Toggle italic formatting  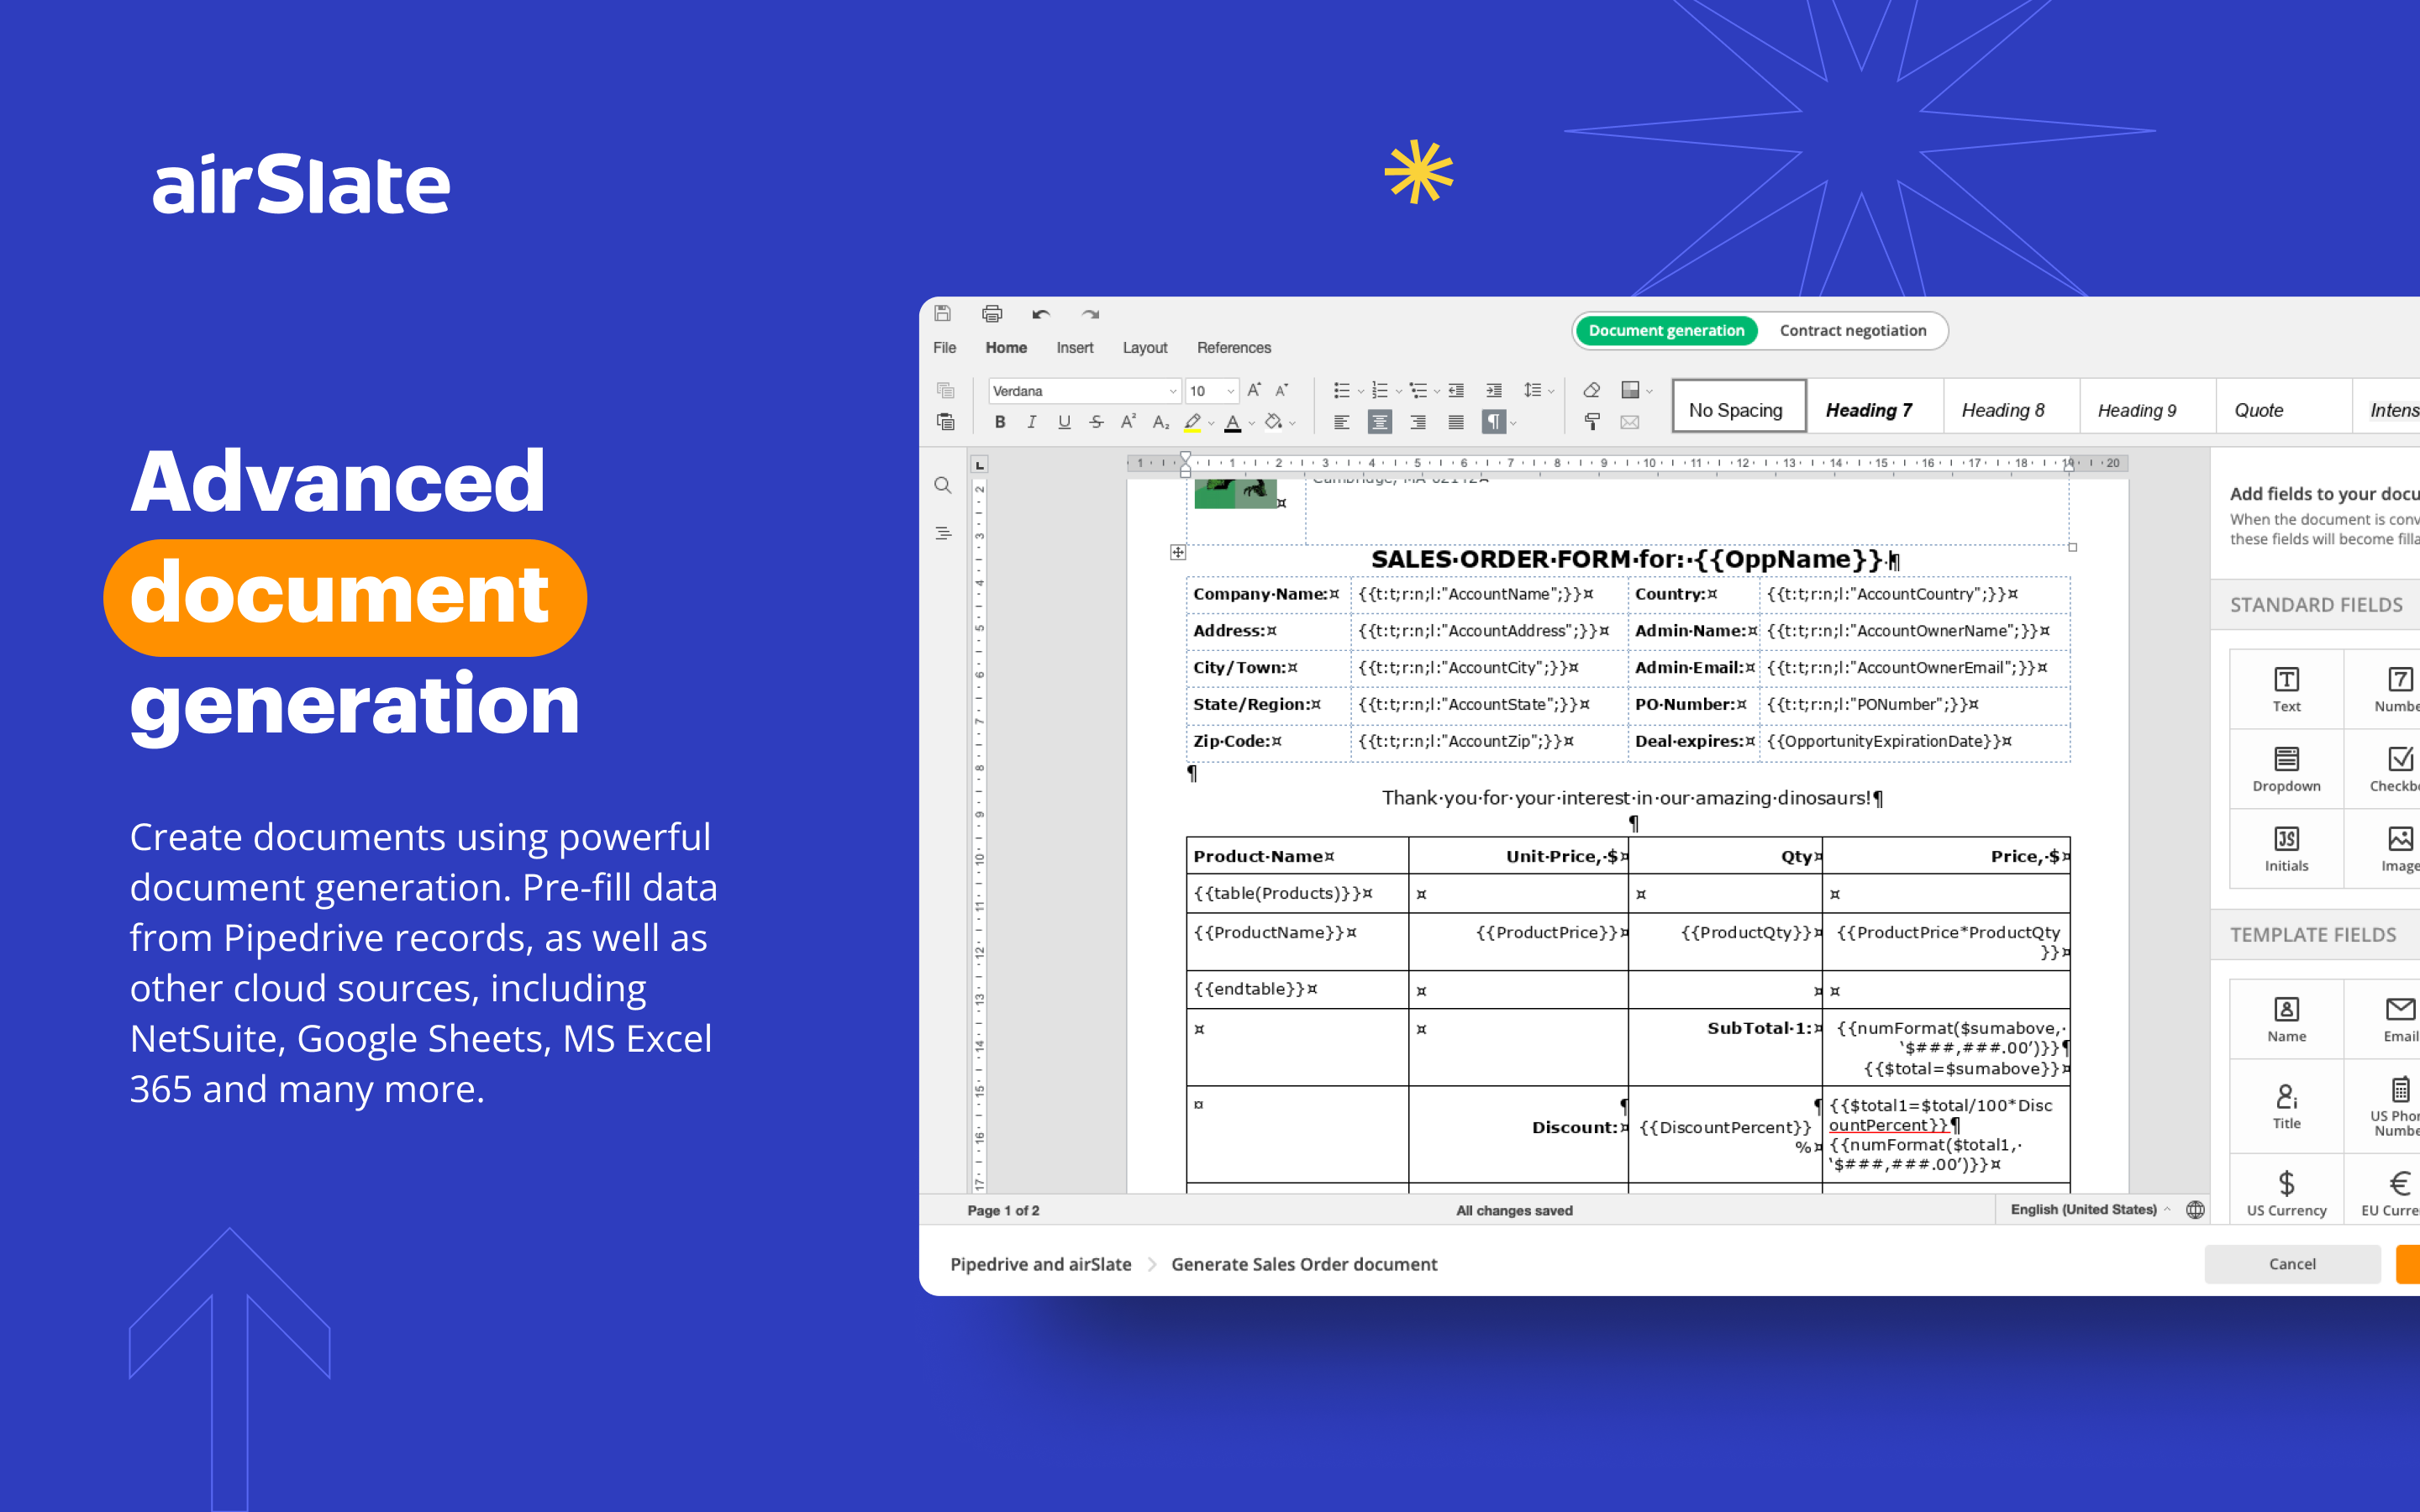click(1031, 422)
